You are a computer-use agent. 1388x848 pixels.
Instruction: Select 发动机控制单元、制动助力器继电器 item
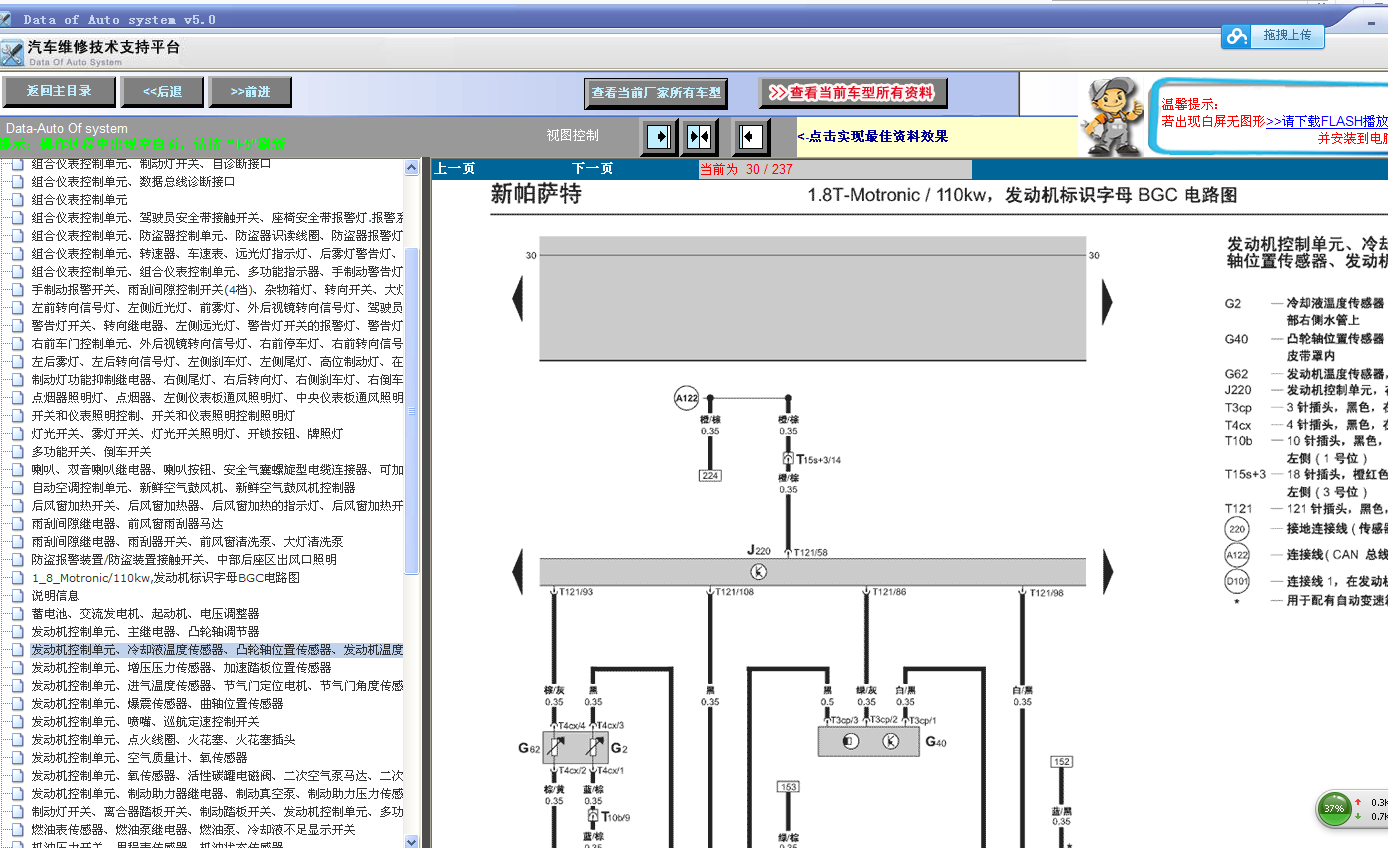tap(217, 794)
